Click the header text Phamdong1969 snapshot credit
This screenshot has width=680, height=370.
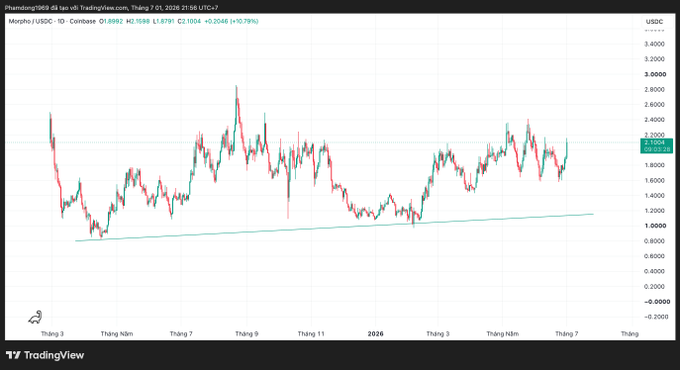tap(111, 8)
